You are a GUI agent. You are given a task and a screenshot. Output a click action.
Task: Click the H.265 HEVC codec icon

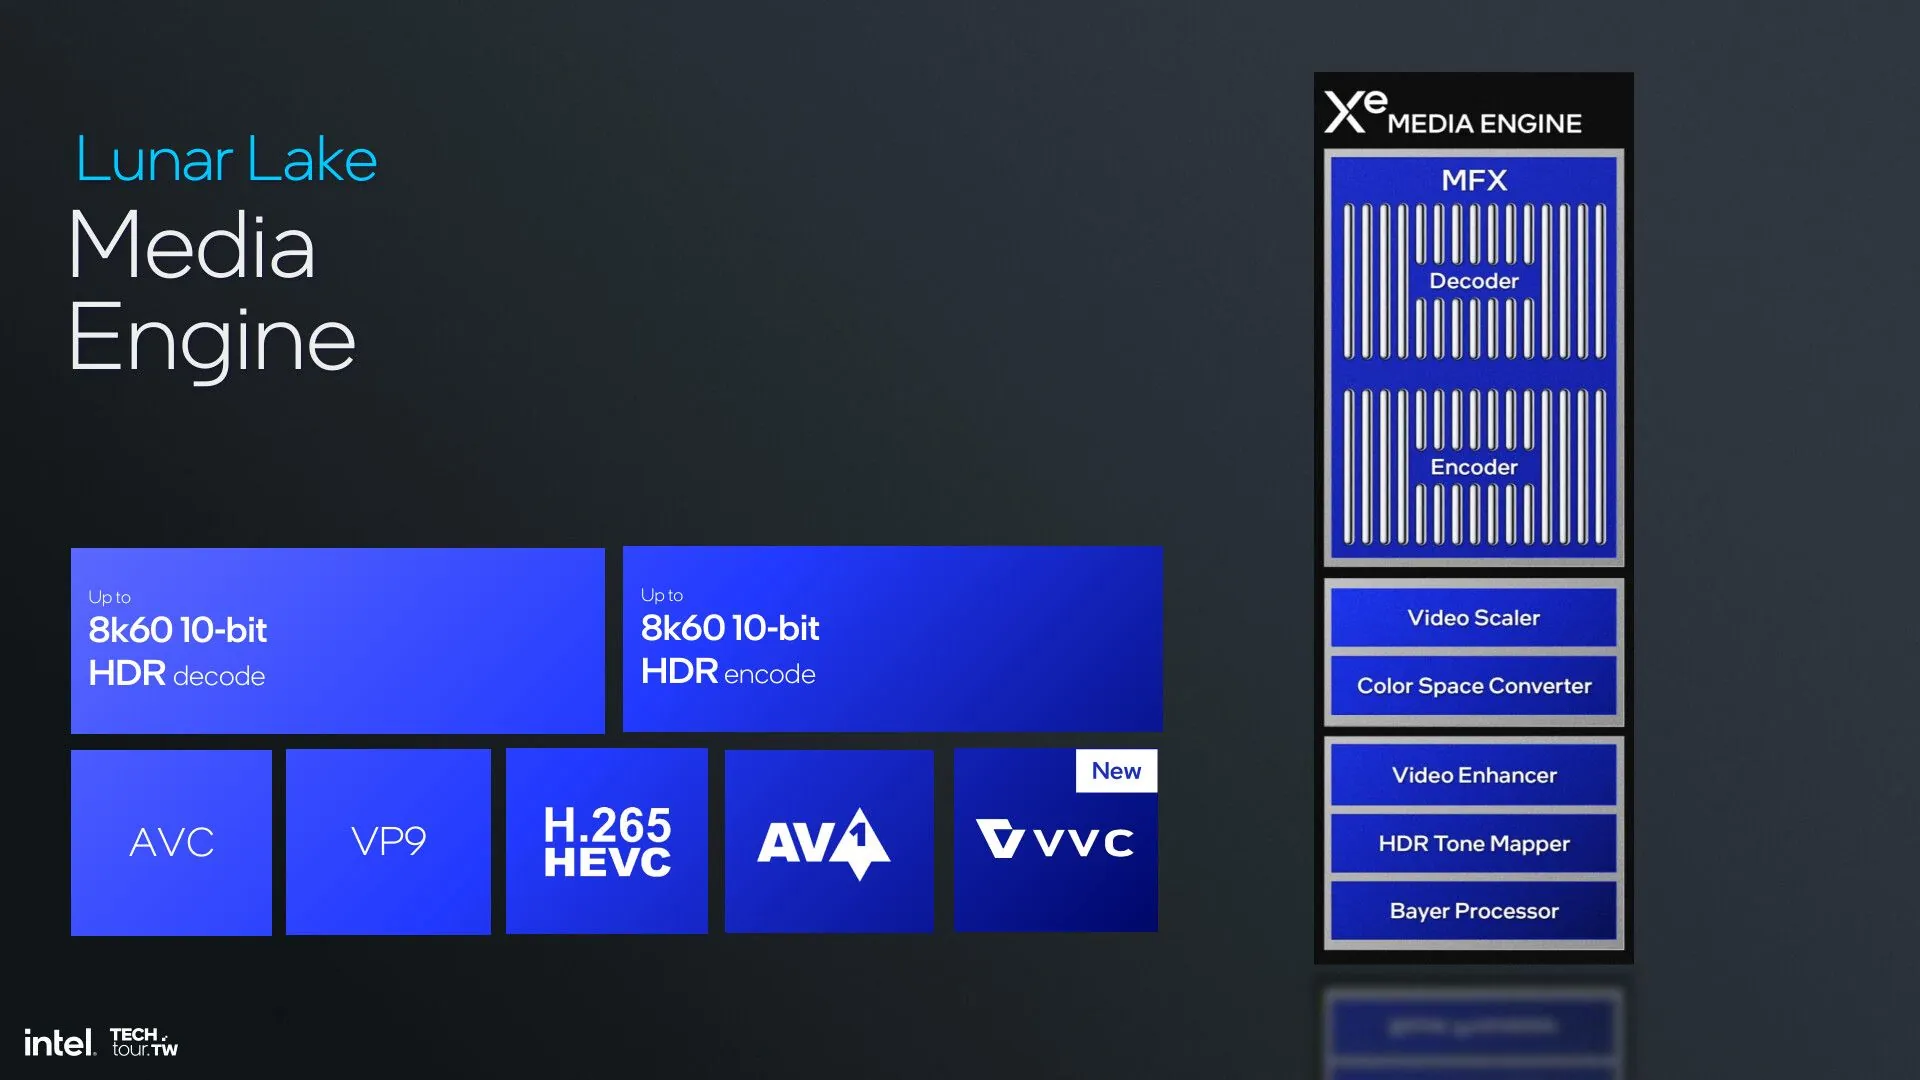pos(607,840)
